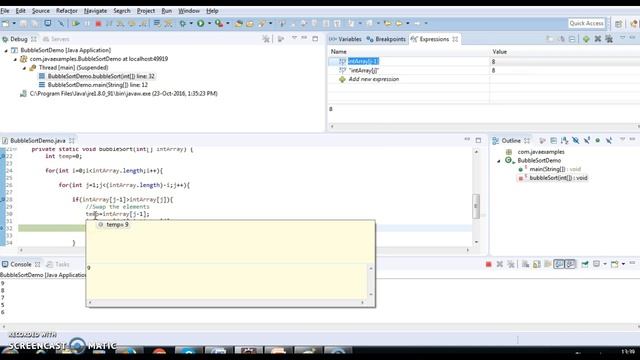Image resolution: width=640 pixels, height=360 pixels.
Task: Toggle breakpoint marker on line 22
Action: (x=2, y=156)
